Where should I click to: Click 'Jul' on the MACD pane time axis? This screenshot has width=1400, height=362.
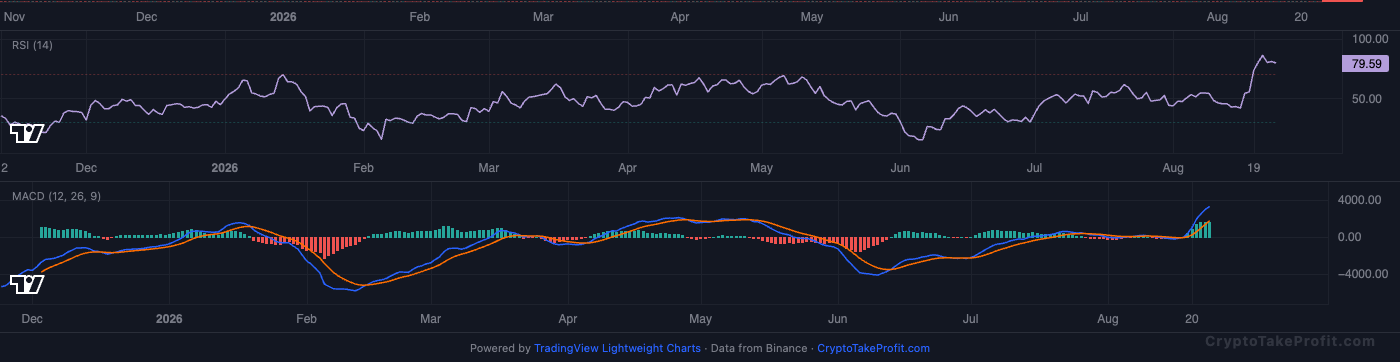[x=970, y=319]
